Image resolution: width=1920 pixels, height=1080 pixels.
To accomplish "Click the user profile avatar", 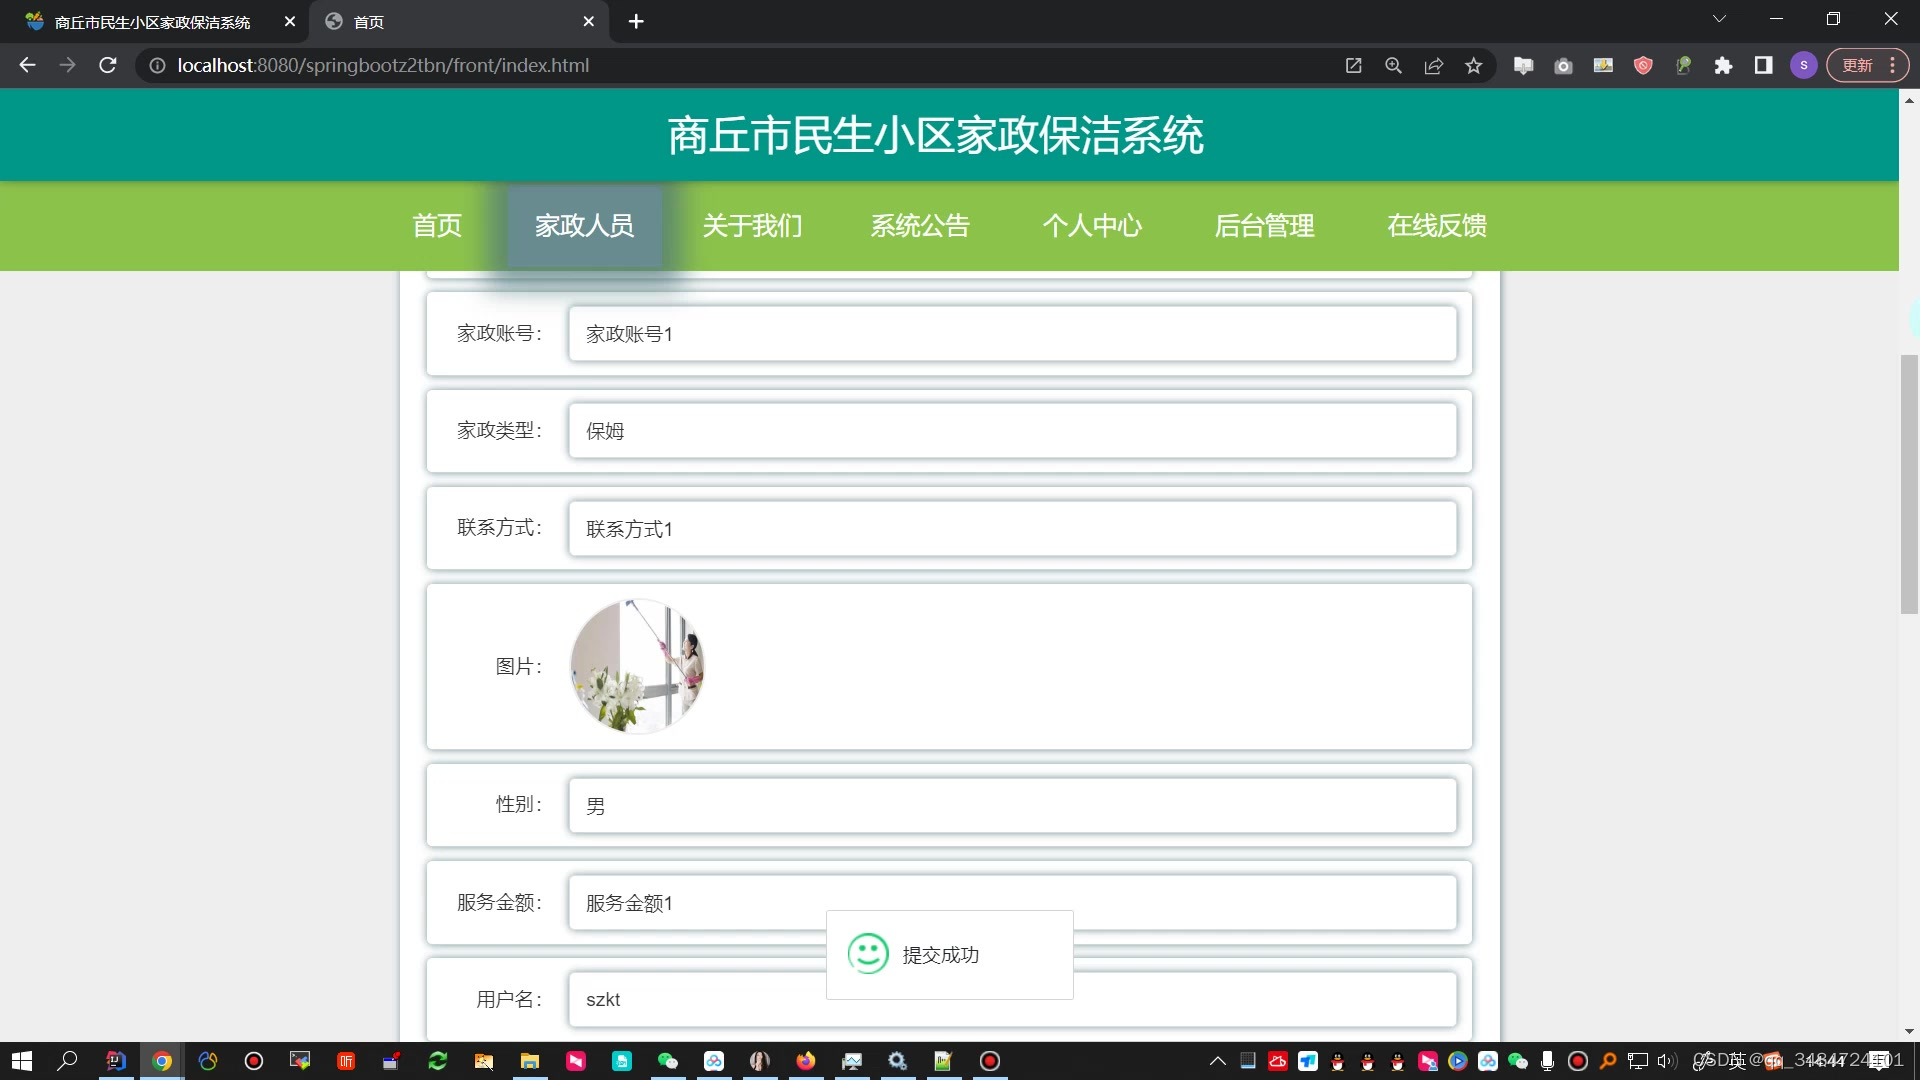I will coord(1803,66).
